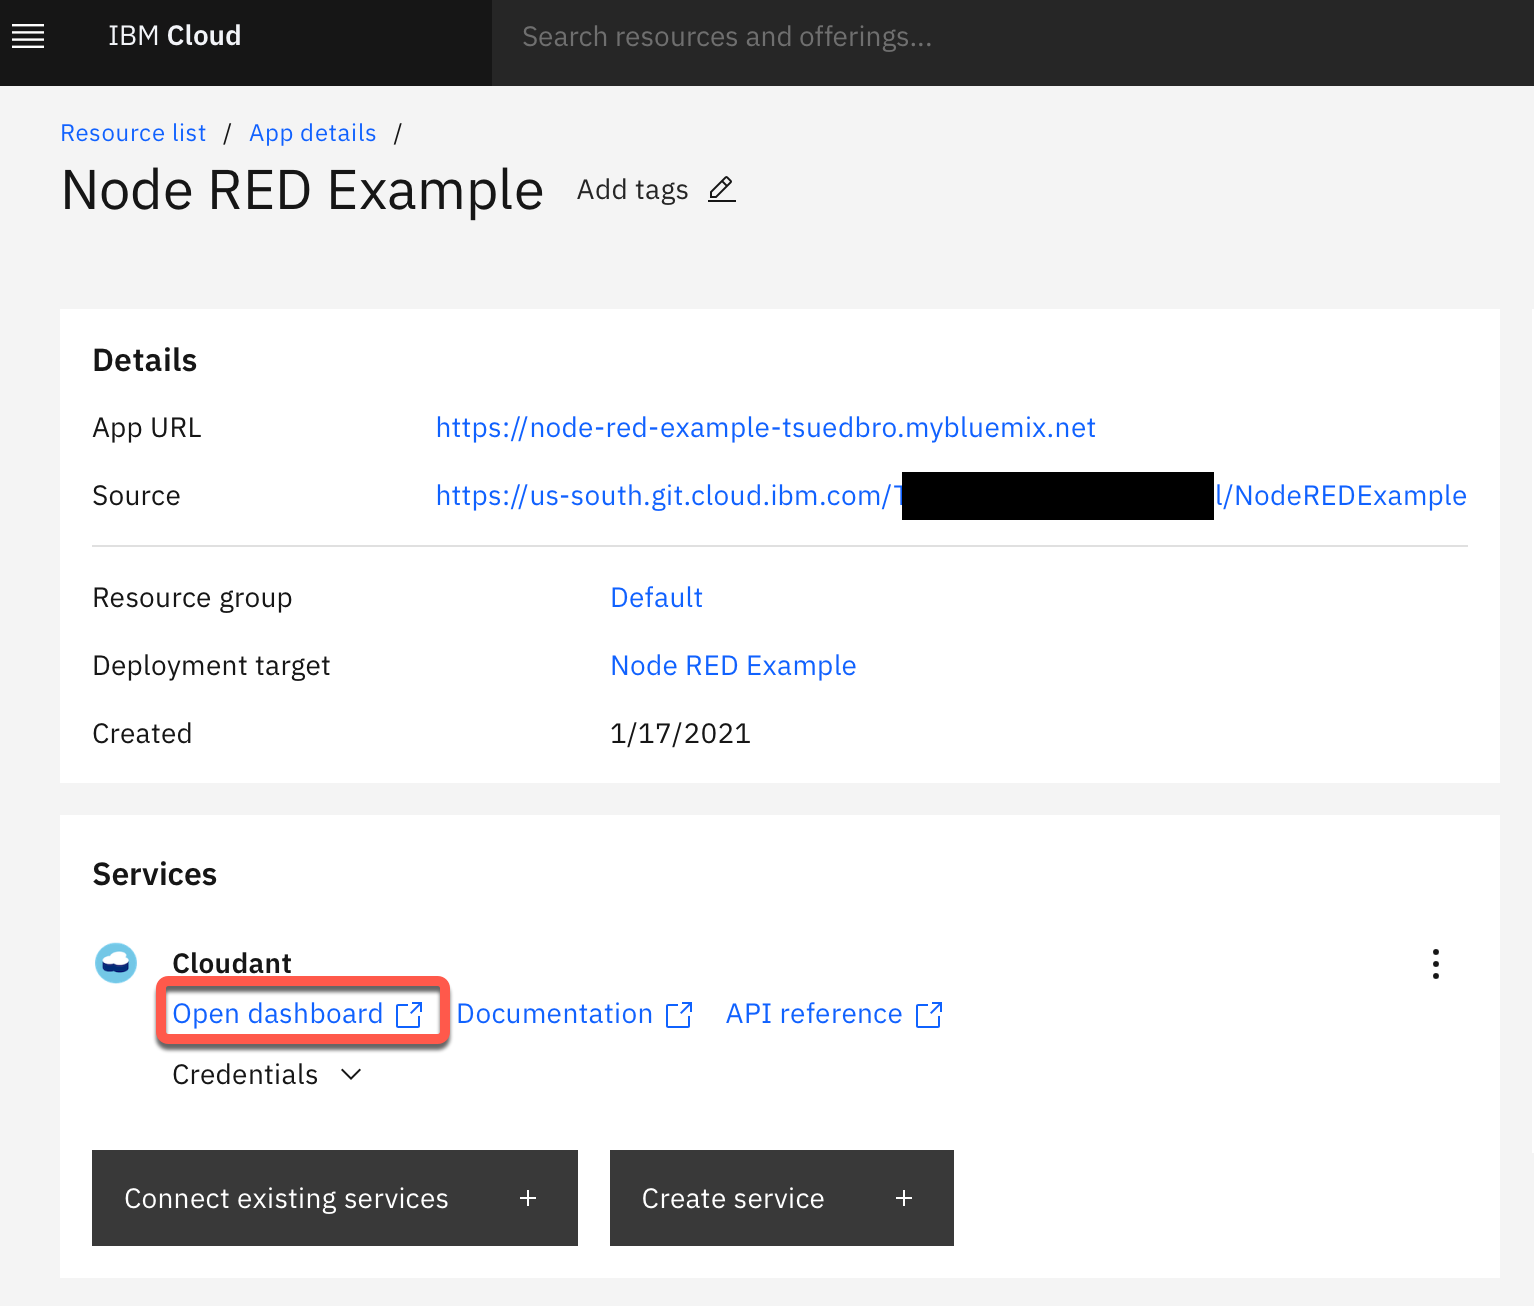The image size is (1534, 1306).
Task: Go to Resource list breadcrumb
Action: [133, 133]
